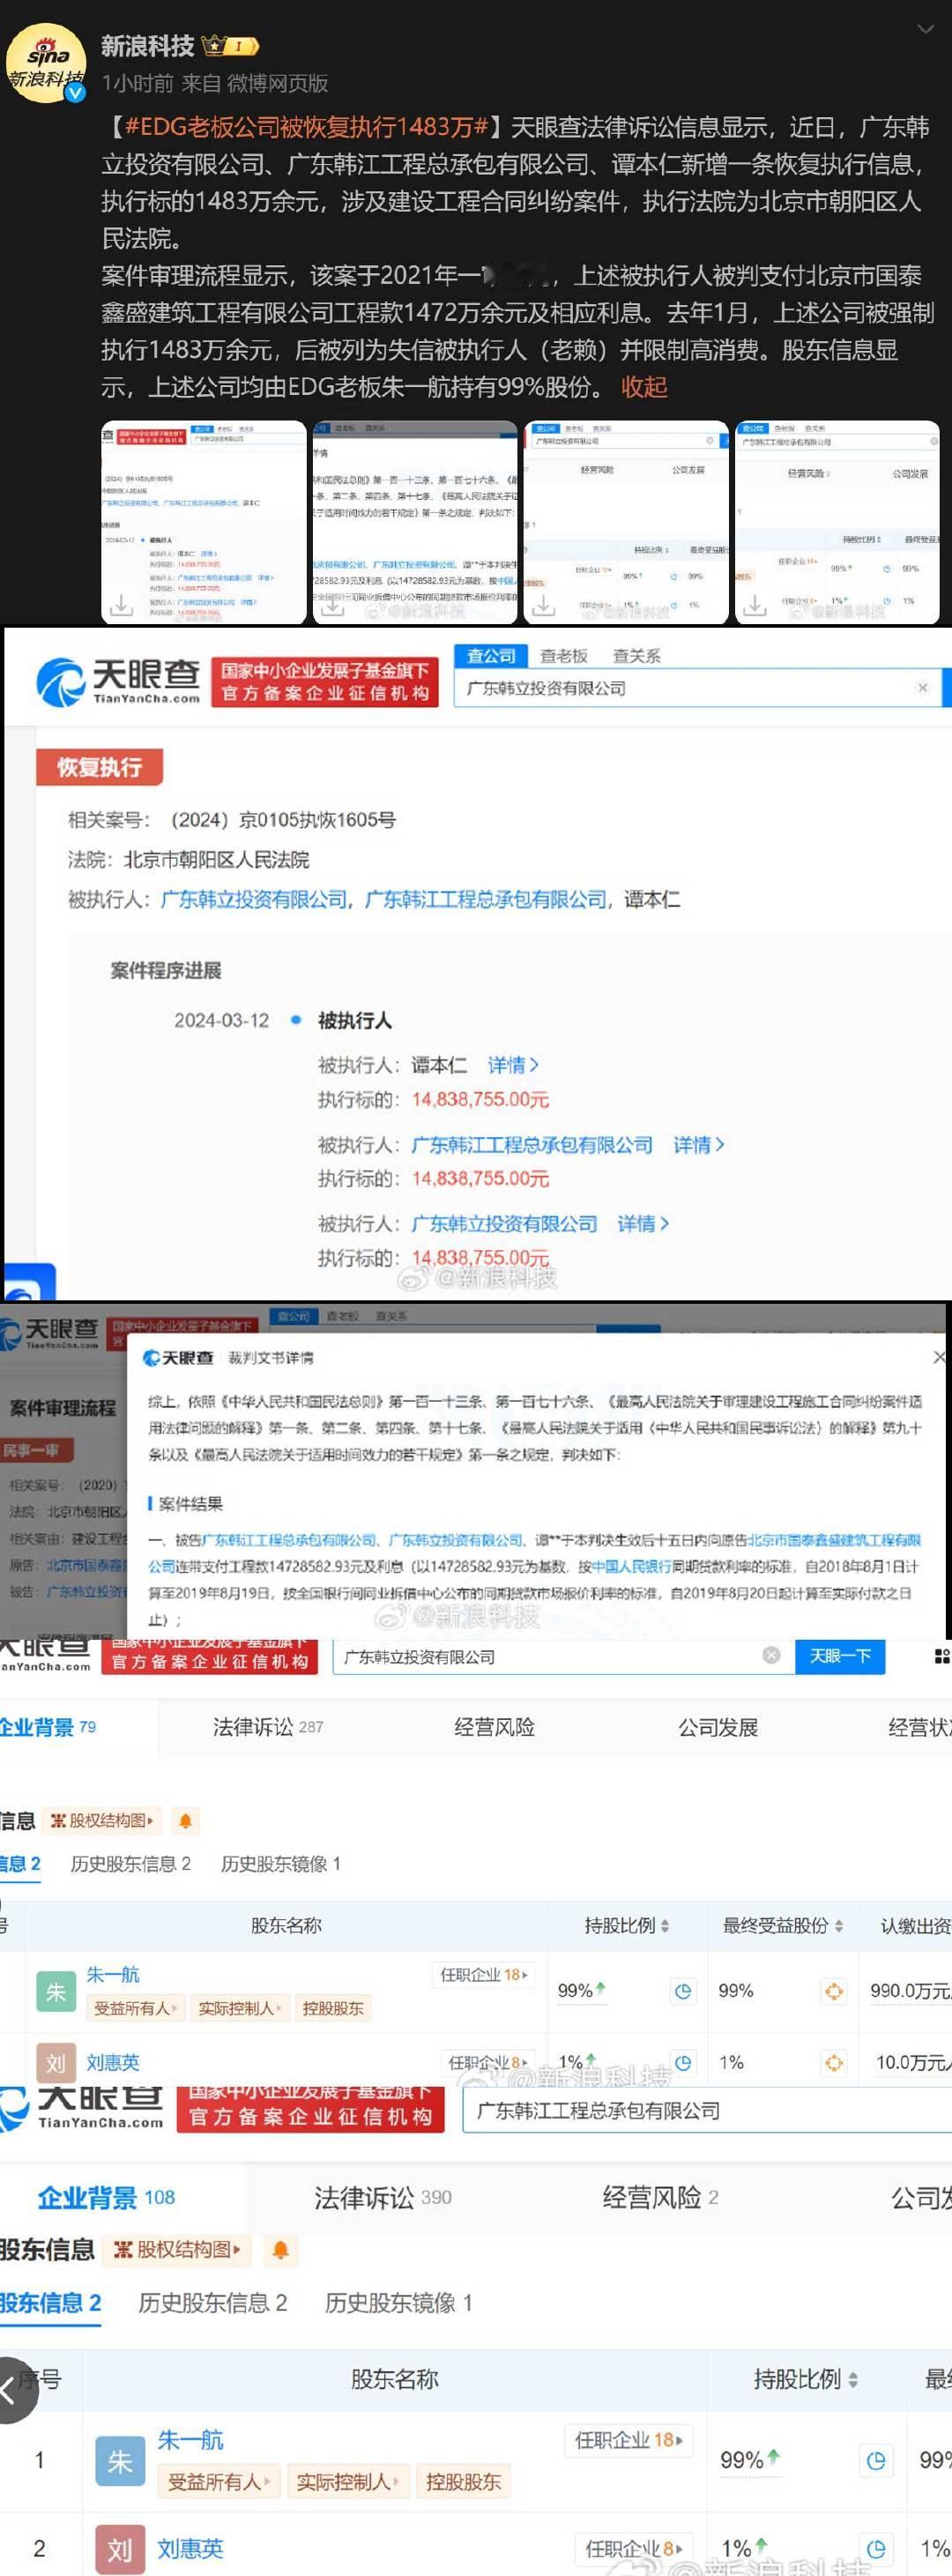The width and height of the screenshot is (952, 2576).
Task: Click the pie chart icon beside 99% in 广东韩立投资
Action: pyautogui.click(x=682, y=1991)
